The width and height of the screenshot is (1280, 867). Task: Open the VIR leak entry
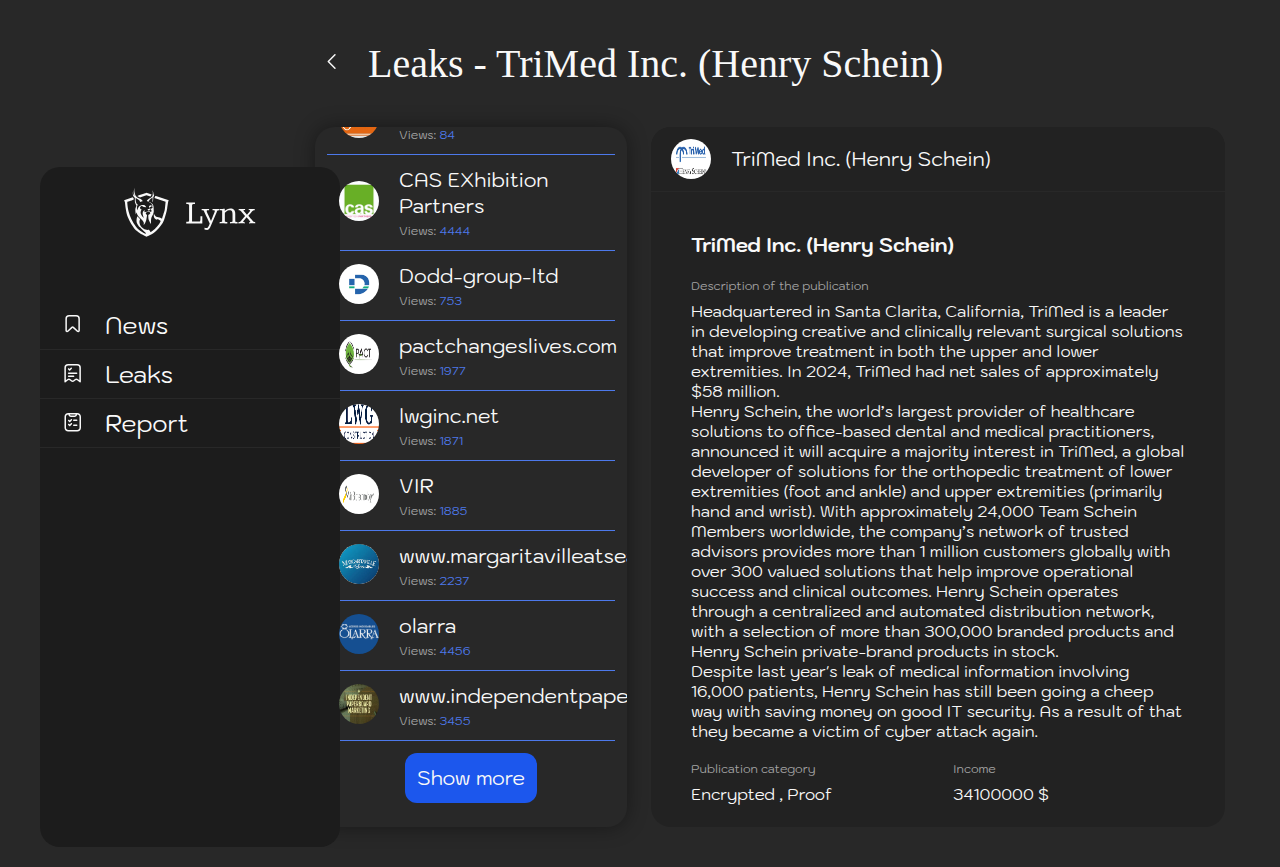pyautogui.click(x=416, y=487)
